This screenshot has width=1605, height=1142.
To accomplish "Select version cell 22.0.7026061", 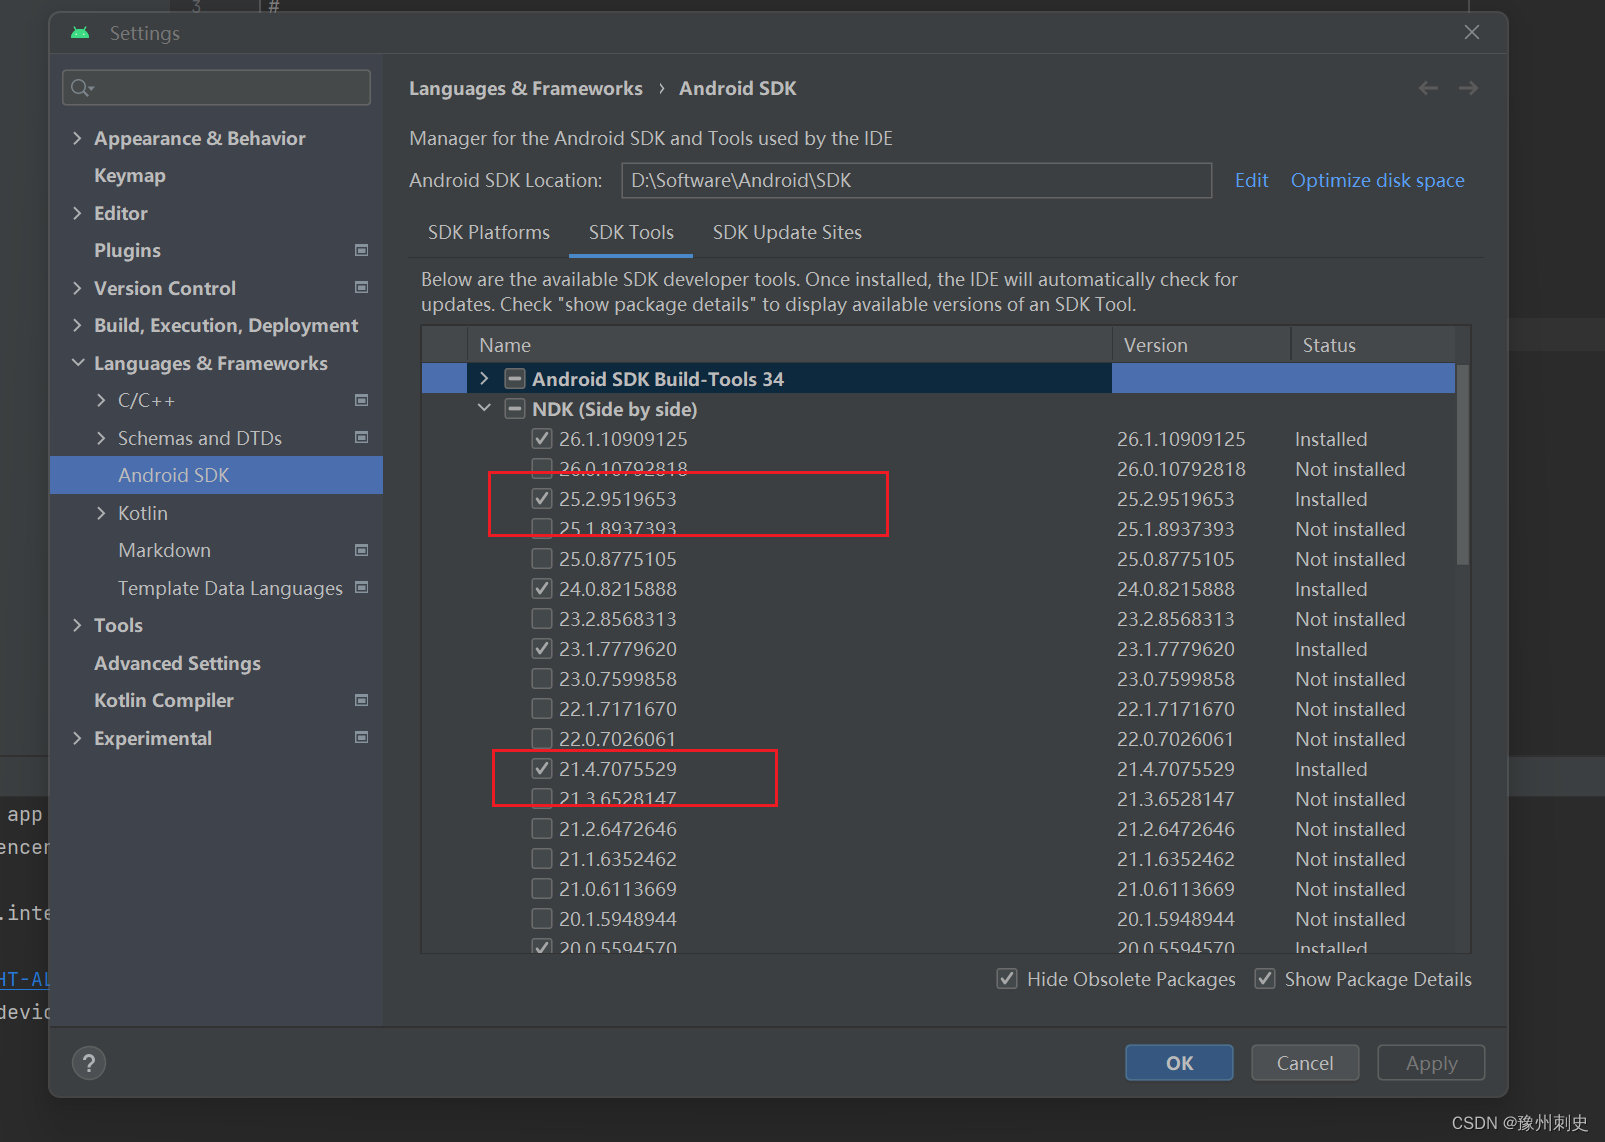I will click(1175, 738).
